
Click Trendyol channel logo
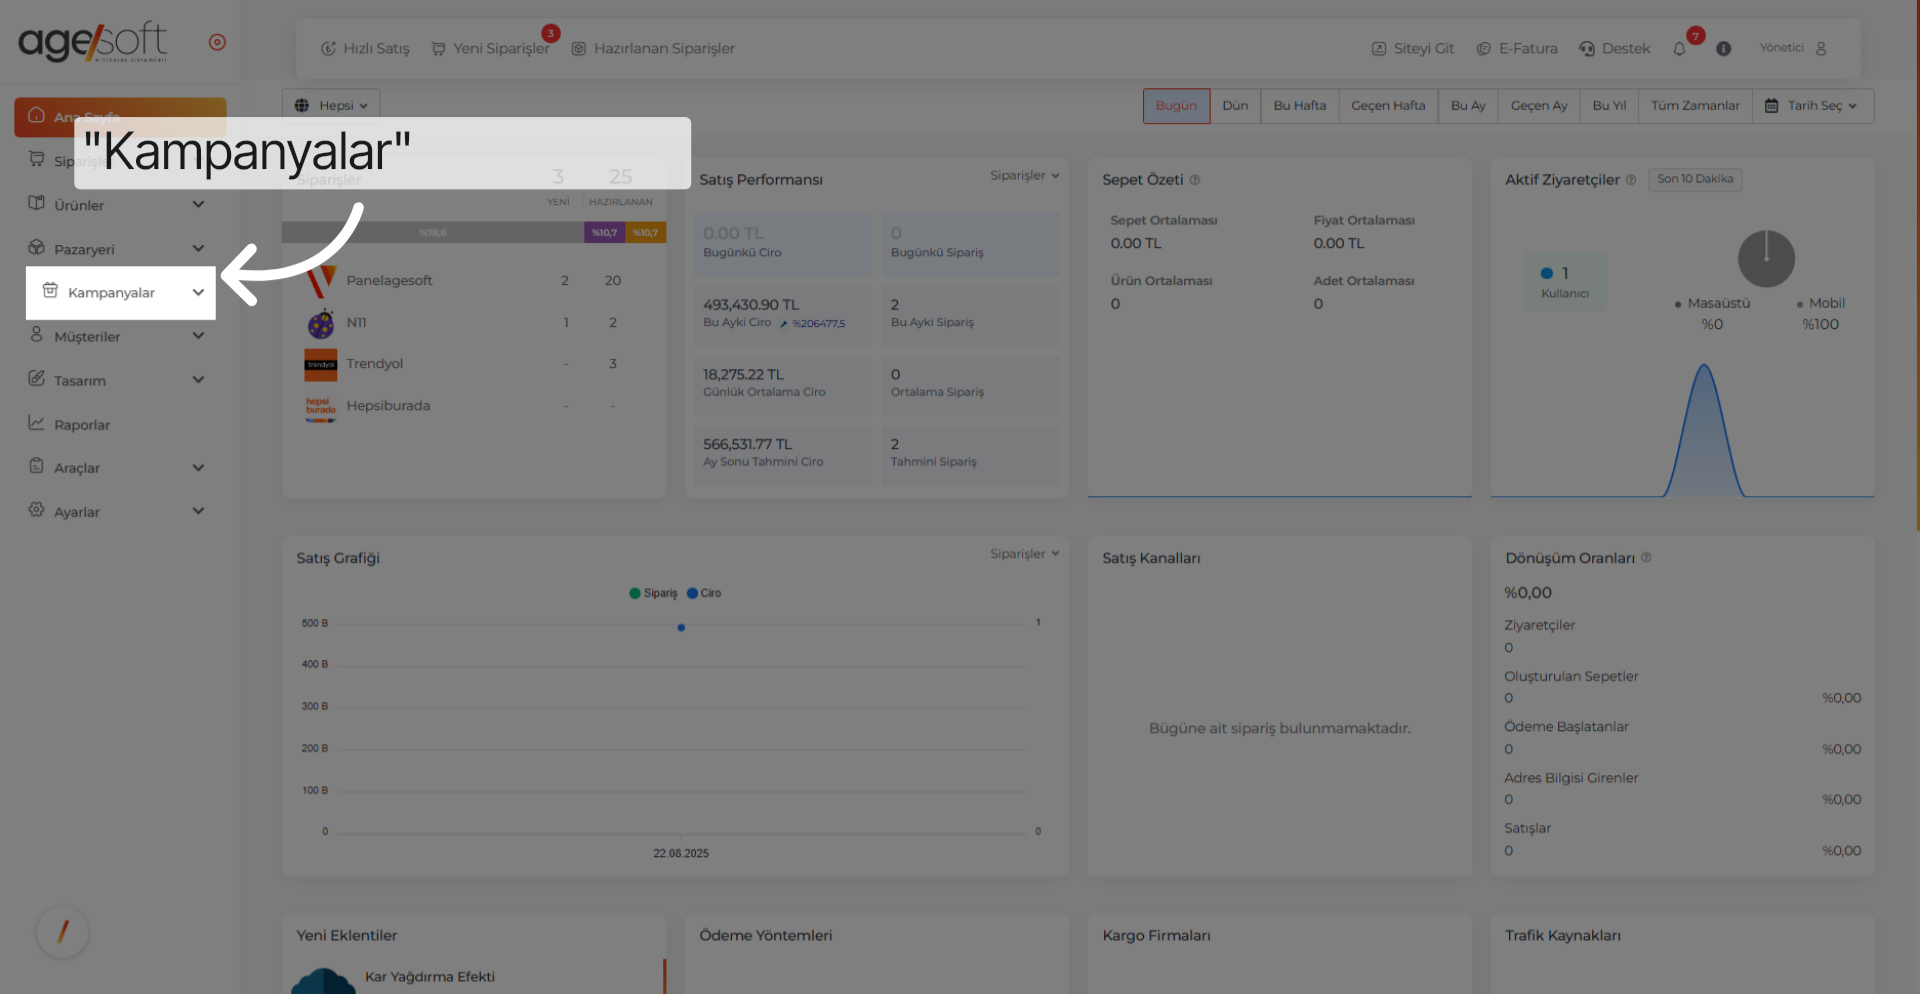tap(321, 364)
